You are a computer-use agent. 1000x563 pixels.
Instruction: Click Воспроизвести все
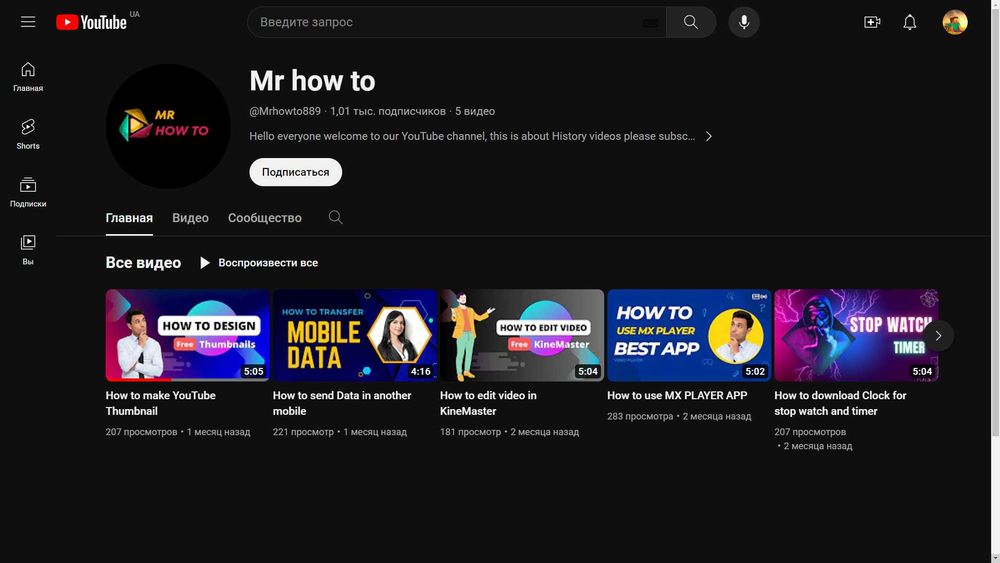[x=258, y=263]
